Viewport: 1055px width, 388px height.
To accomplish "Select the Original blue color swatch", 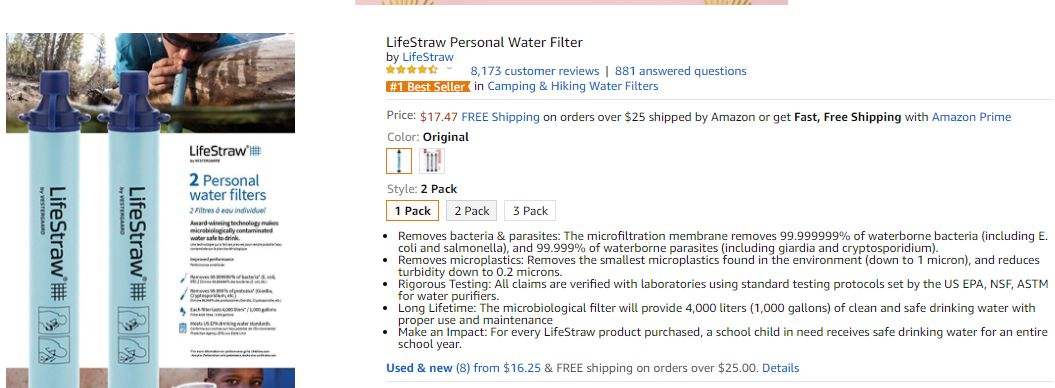I will point(399,161).
